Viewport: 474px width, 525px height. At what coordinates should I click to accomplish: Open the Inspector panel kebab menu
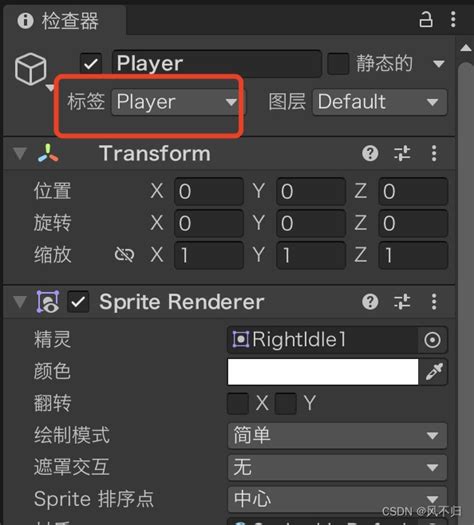click(453, 19)
